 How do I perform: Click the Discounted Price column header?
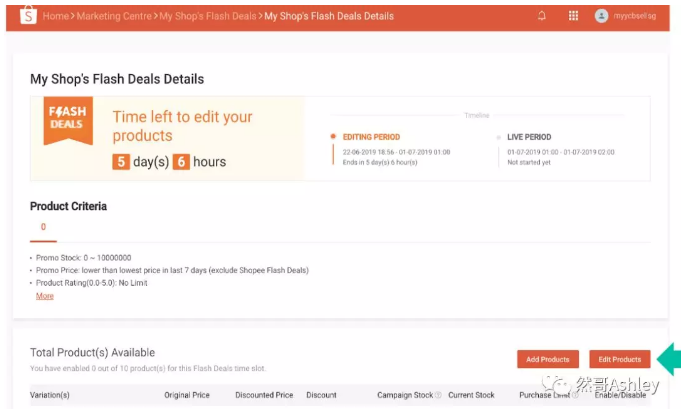[x=264, y=395]
